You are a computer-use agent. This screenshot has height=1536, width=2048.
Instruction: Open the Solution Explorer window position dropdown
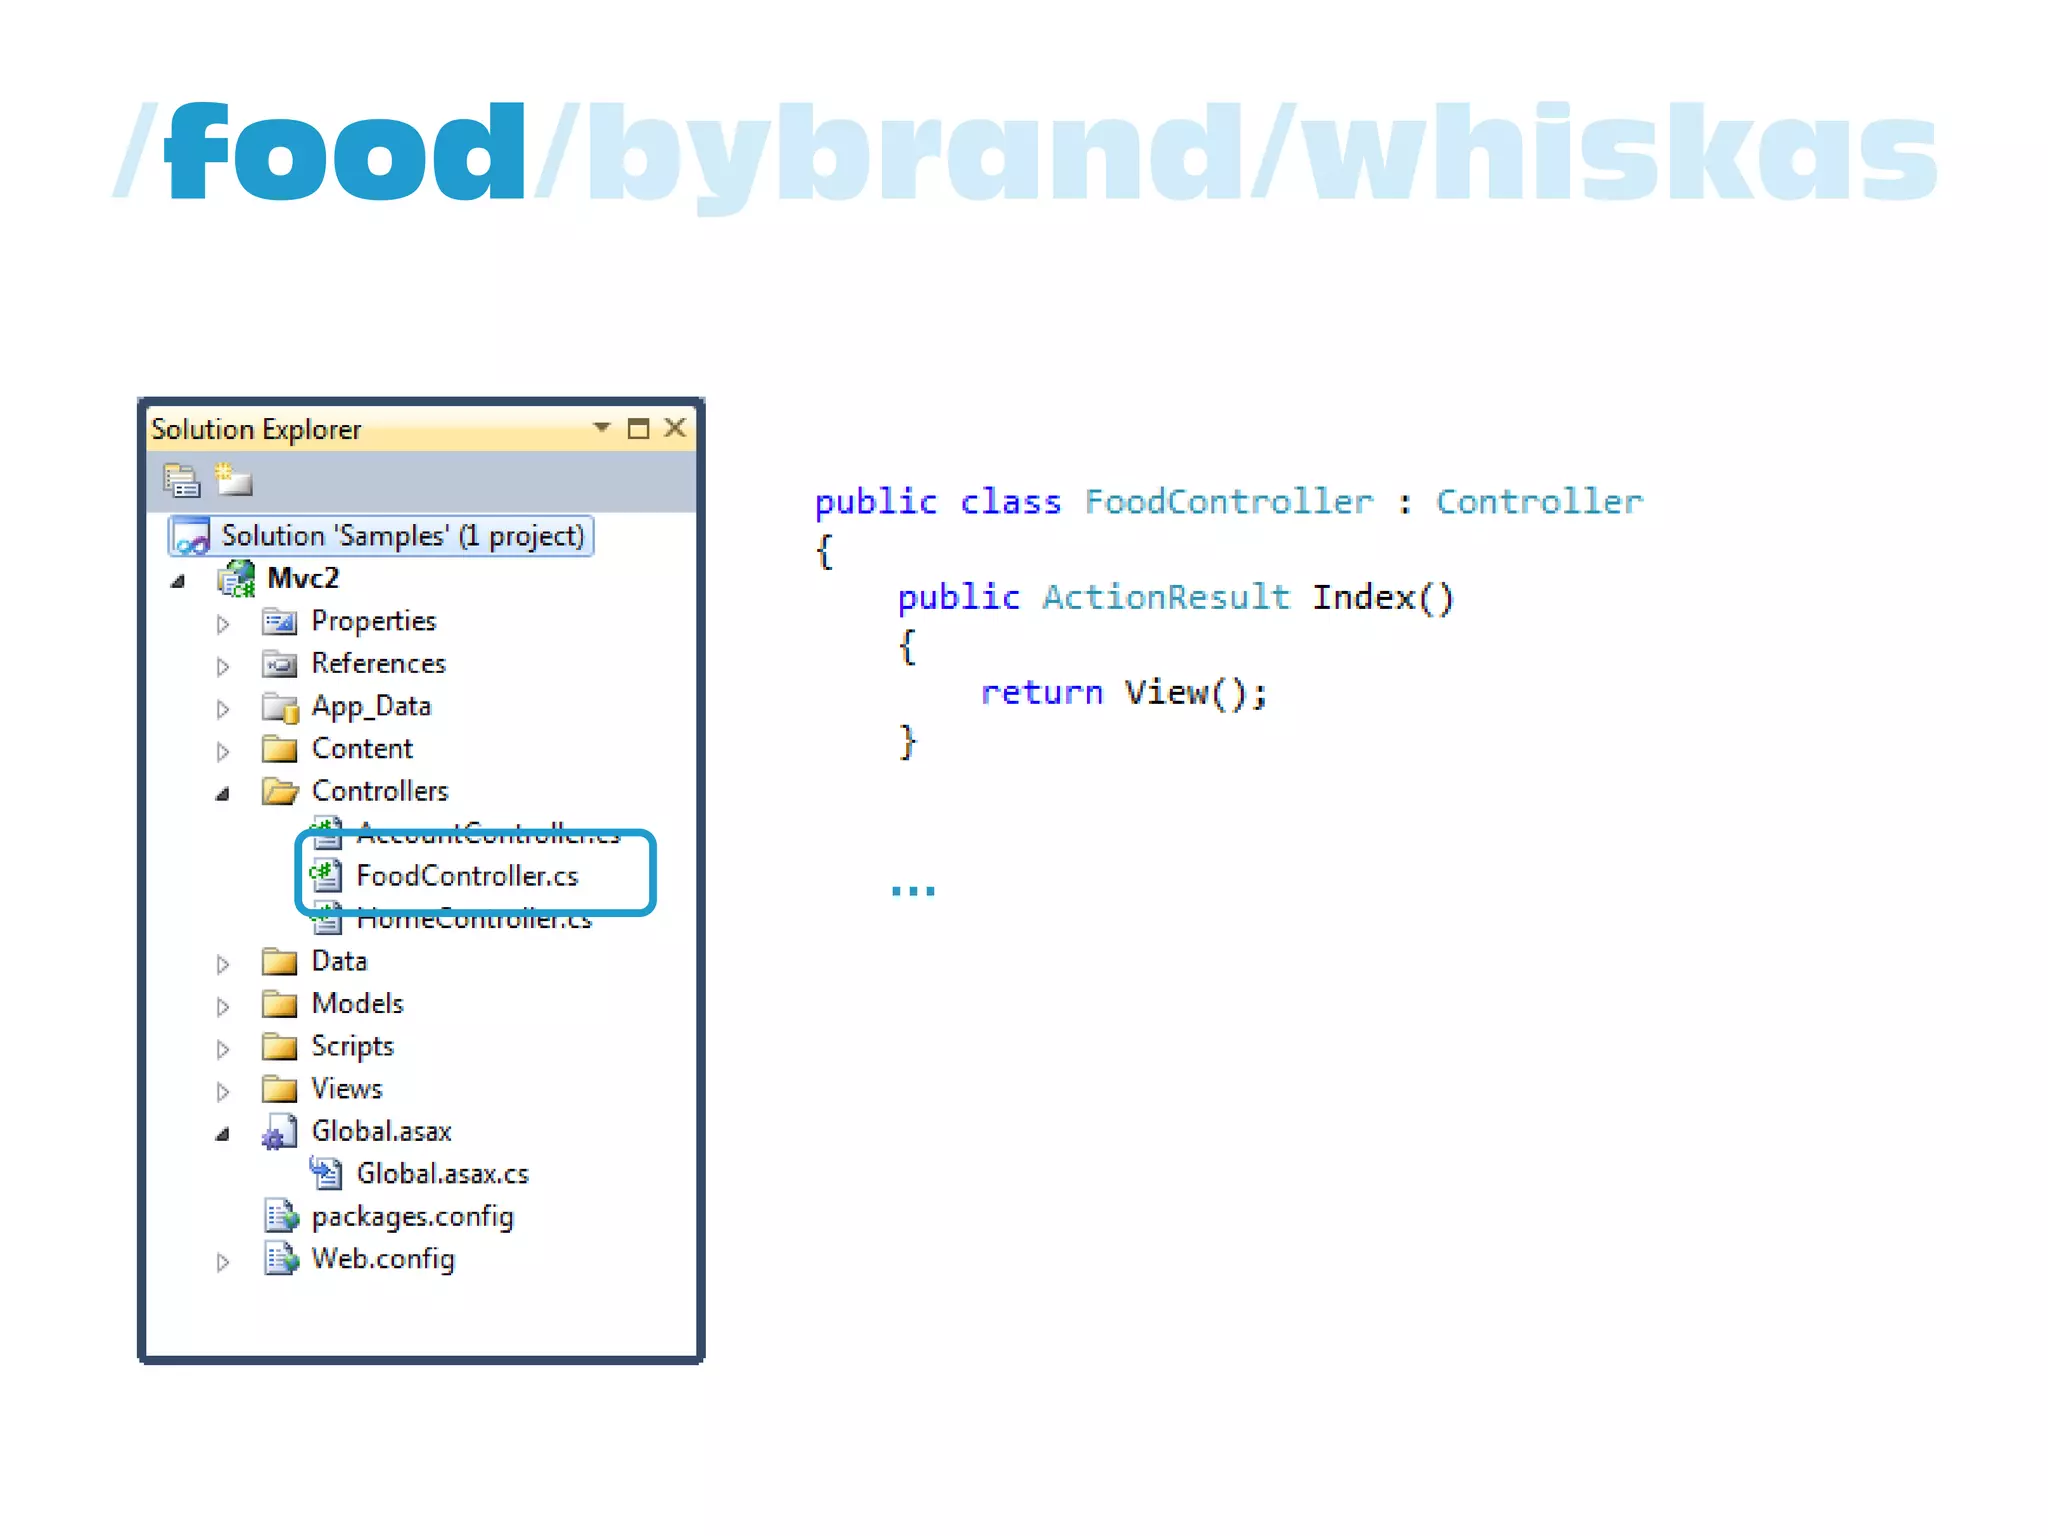(601, 428)
